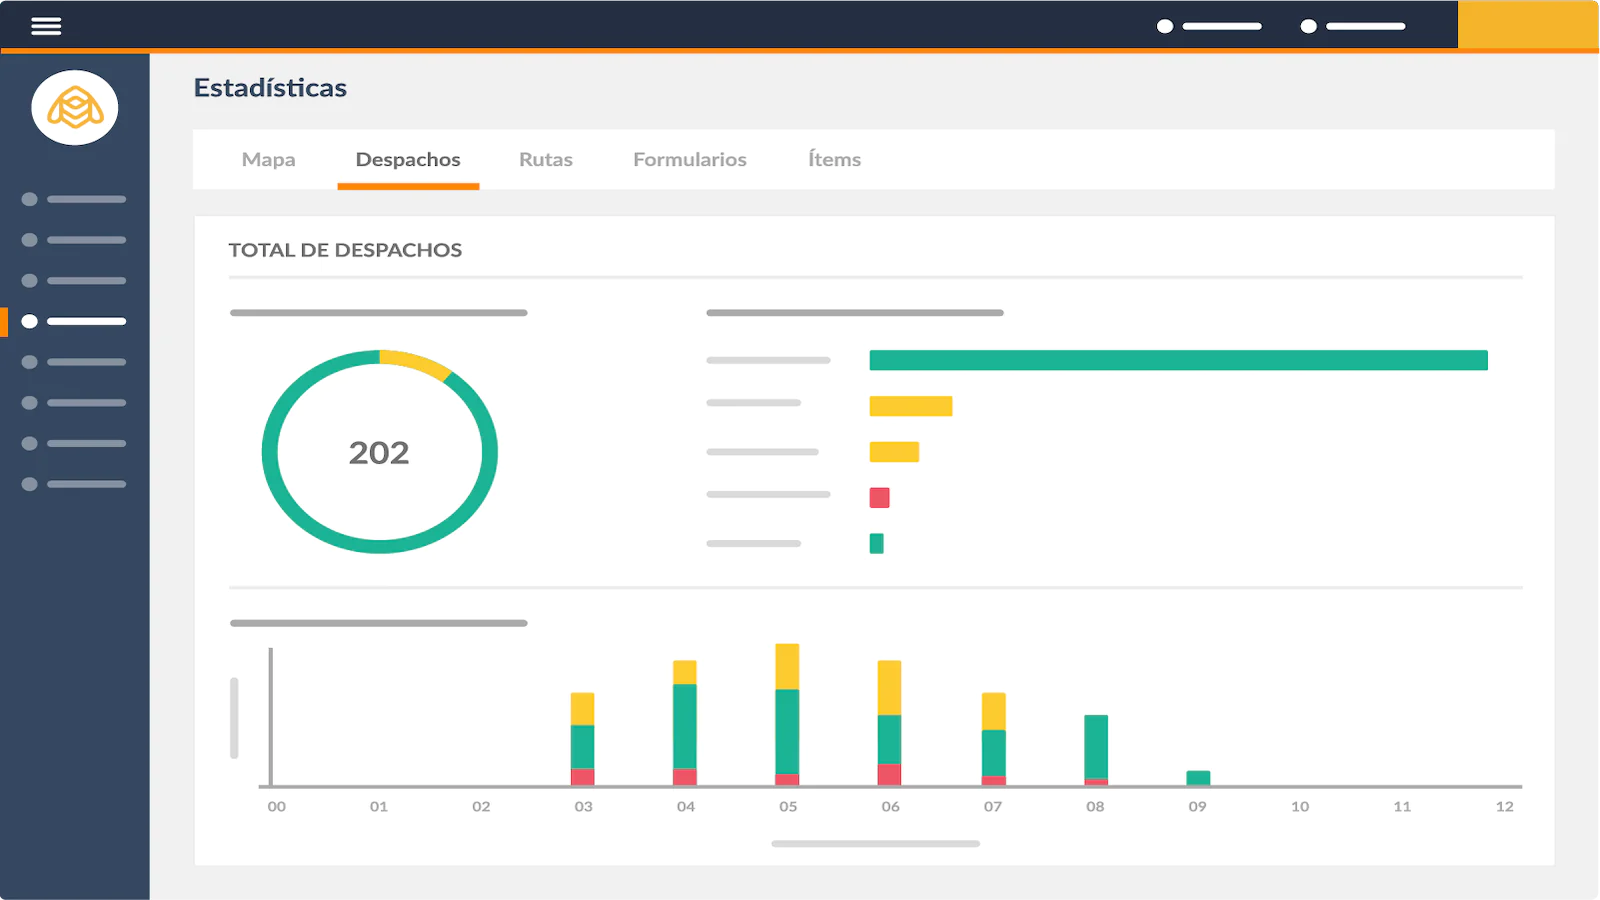Click the second sidebar menu item
Image resolution: width=1600 pixels, height=900 pixels.
click(x=74, y=240)
